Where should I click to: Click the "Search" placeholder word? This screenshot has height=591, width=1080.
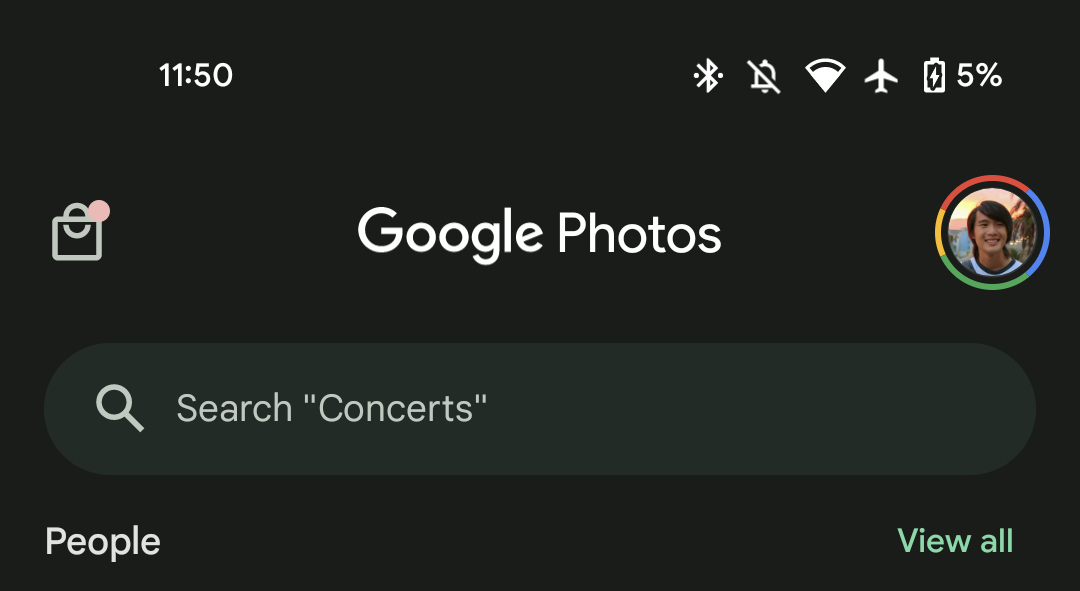pyautogui.click(x=234, y=408)
